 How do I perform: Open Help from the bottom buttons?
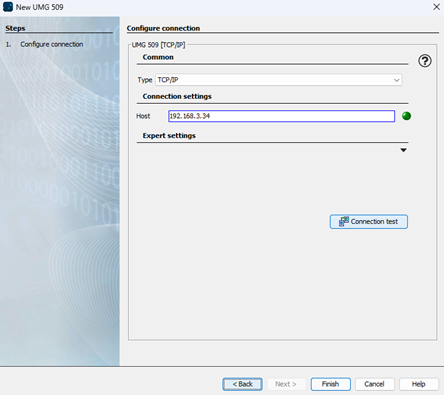tap(419, 384)
